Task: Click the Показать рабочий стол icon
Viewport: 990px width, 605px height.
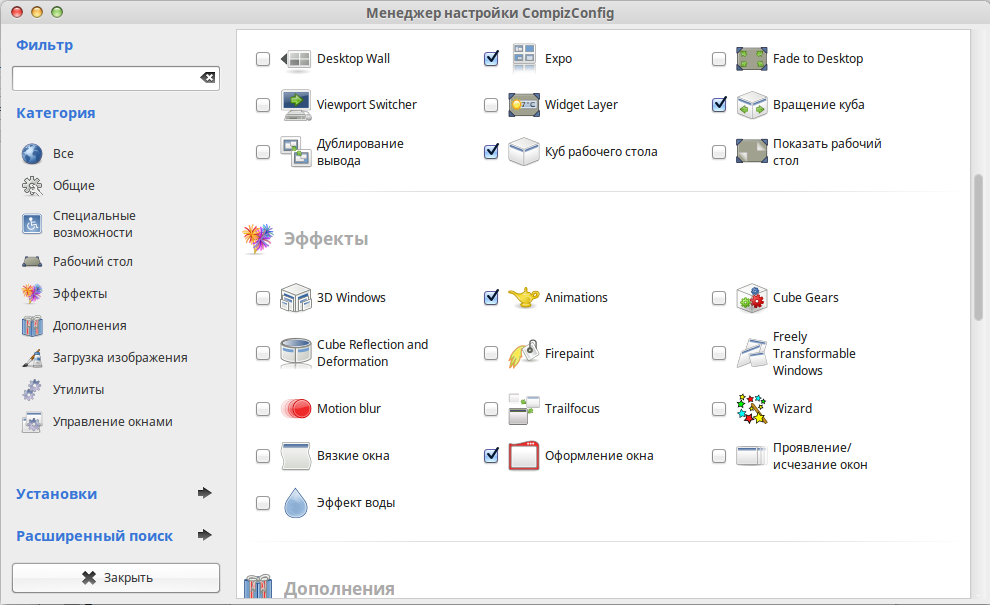Action: [x=751, y=152]
